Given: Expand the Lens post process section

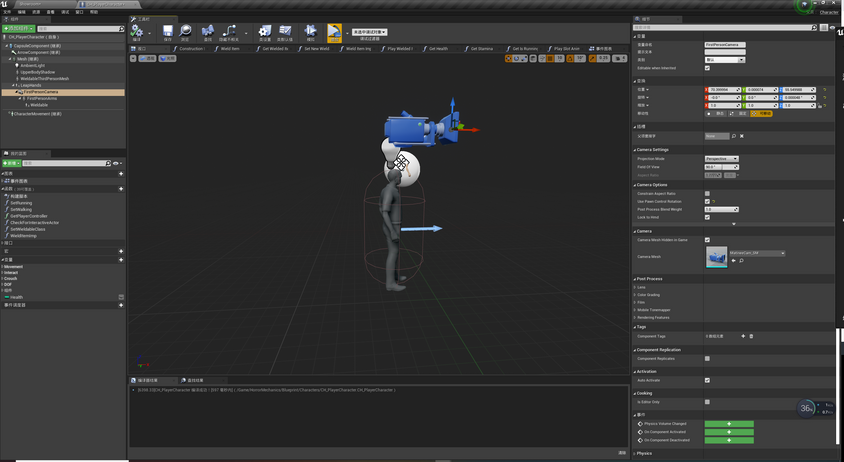Looking at the screenshot, I should (x=641, y=287).
